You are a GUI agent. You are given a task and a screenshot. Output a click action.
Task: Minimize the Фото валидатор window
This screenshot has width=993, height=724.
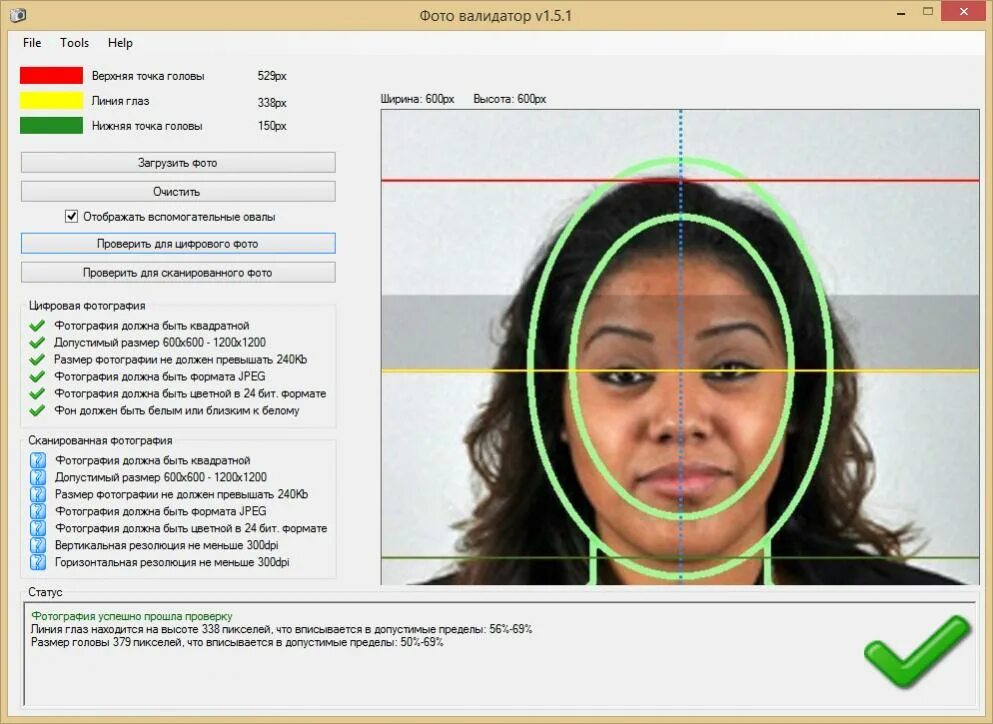(901, 13)
